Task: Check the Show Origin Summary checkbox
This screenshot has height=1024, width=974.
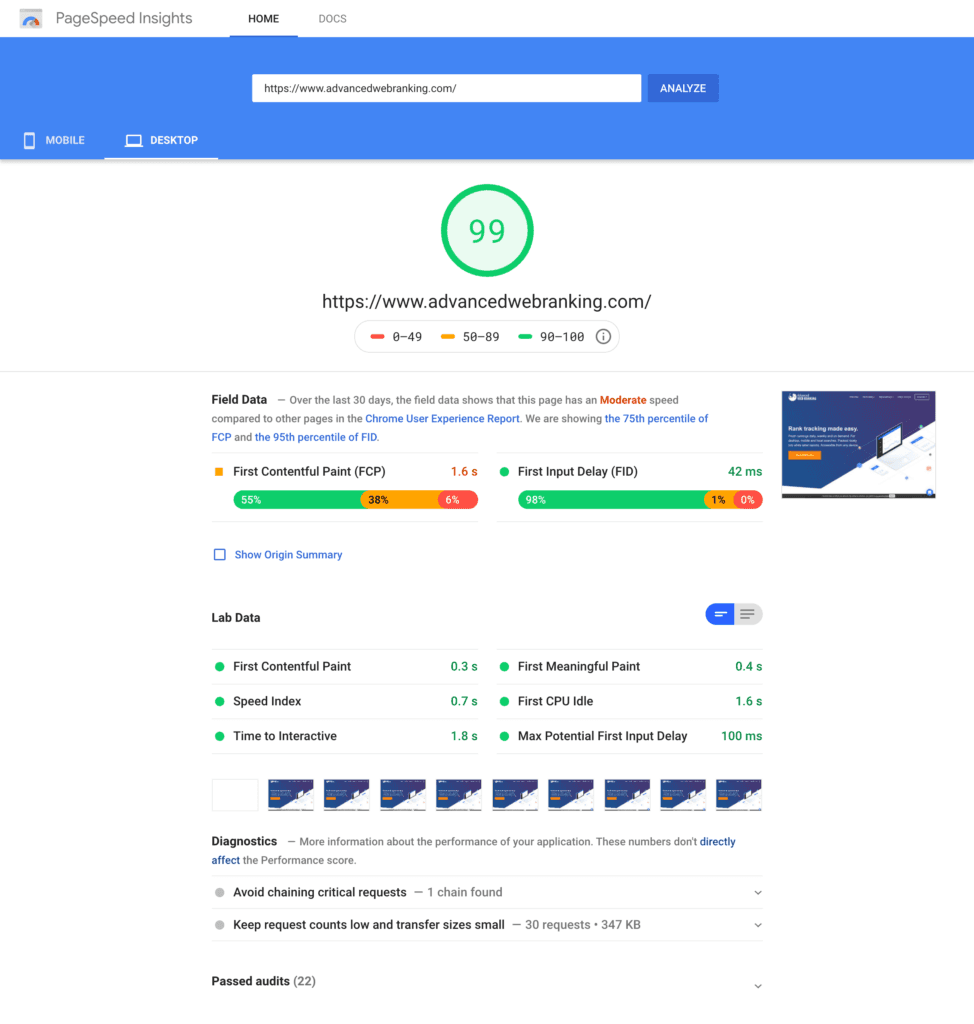Action: 219,554
